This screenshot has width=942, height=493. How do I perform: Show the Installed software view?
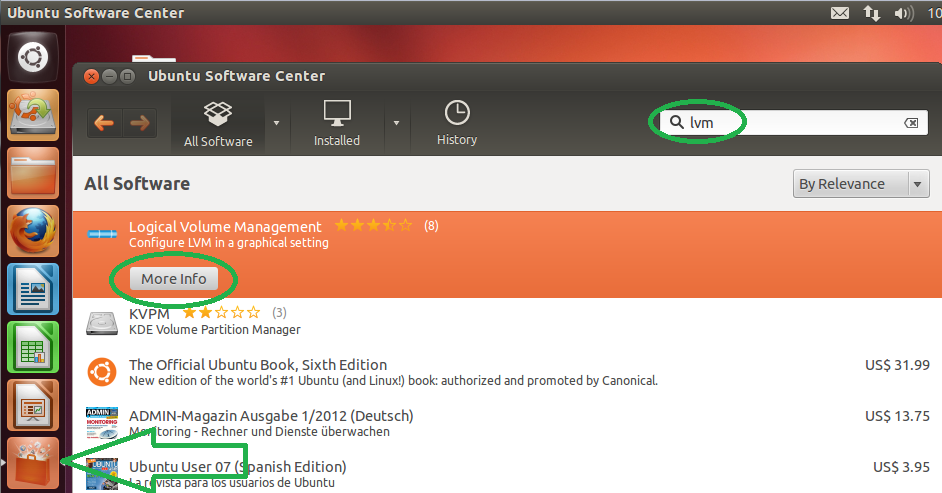[337, 124]
